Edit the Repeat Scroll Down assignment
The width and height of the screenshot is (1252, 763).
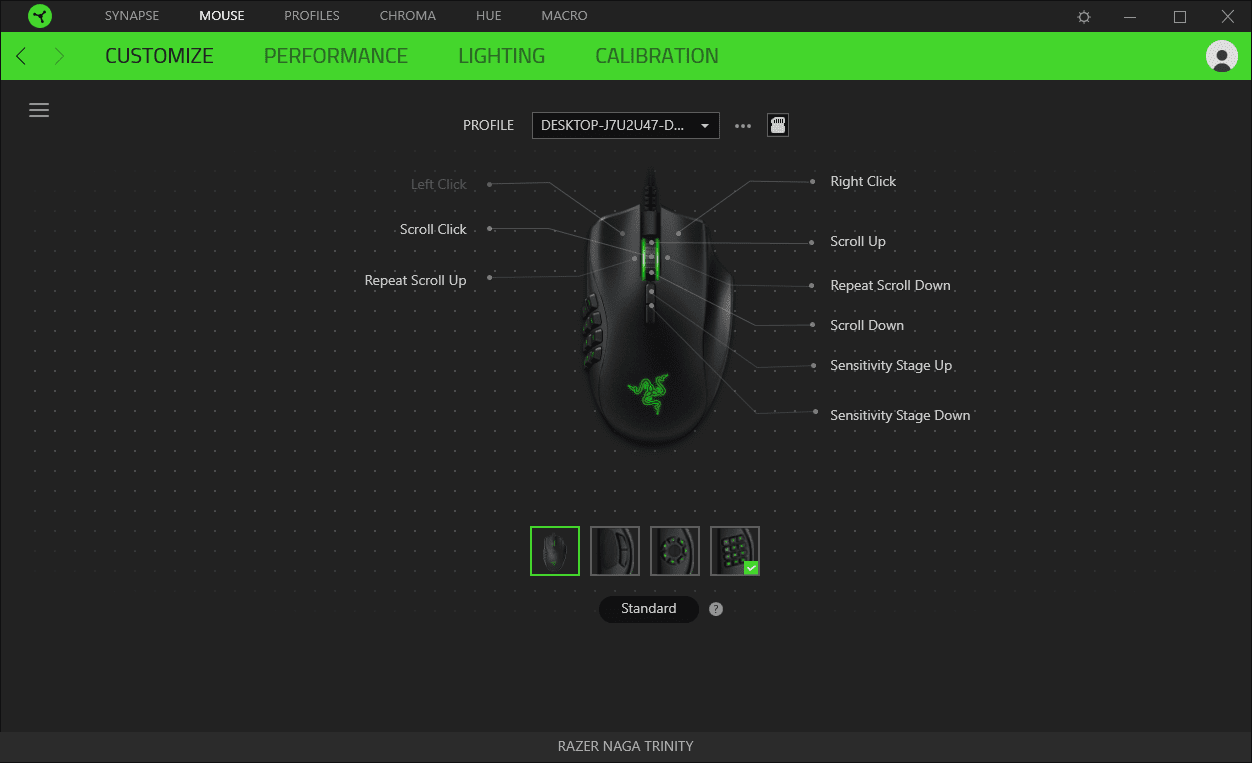890,285
